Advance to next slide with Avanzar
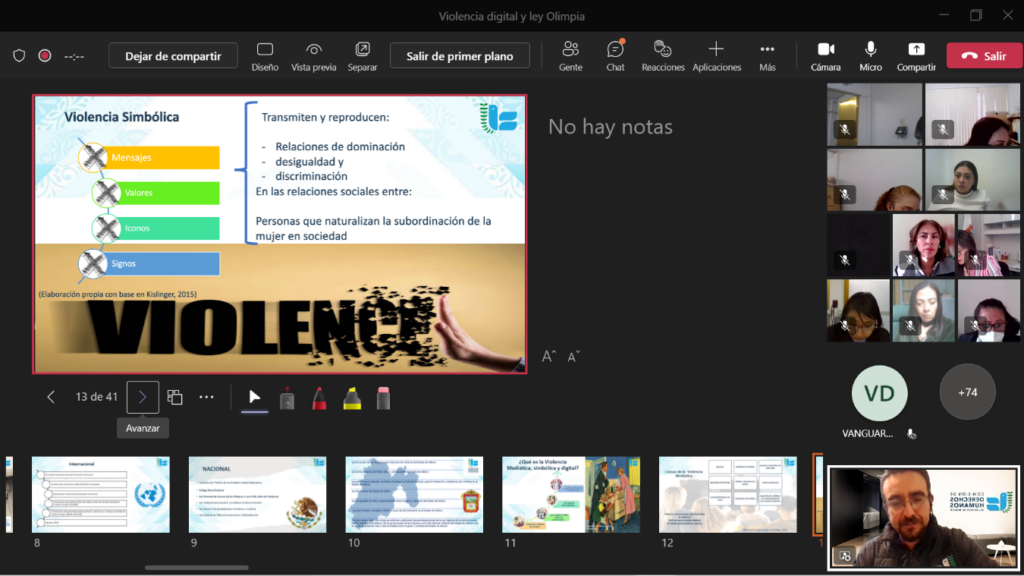Image resolution: width=1024 pixels, height=576 pixels. 142,397
